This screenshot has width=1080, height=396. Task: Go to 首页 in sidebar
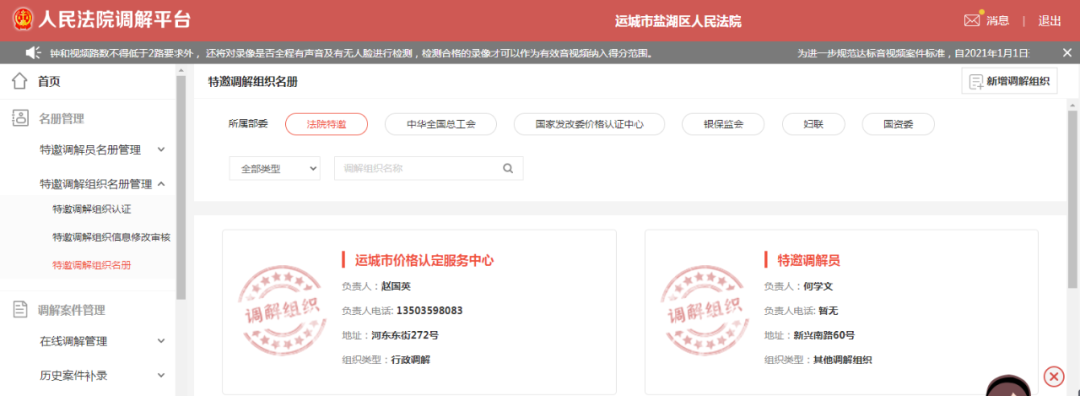point(49,82)
